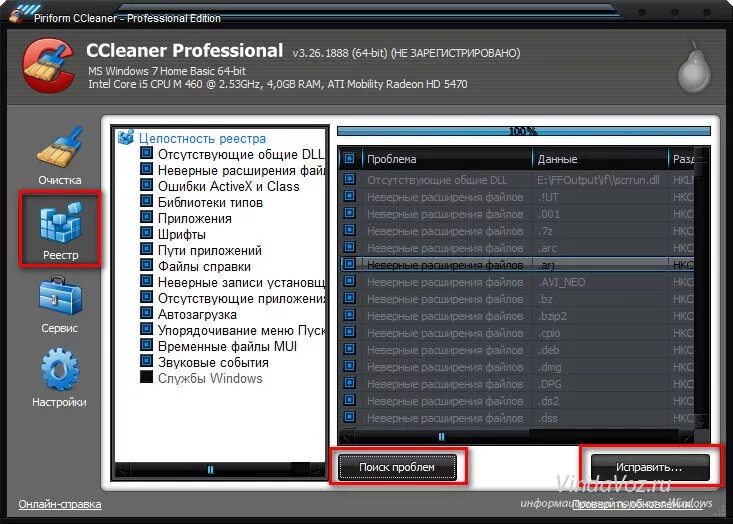Toggle Неверные записи установщика checkbox

point(146,281)
